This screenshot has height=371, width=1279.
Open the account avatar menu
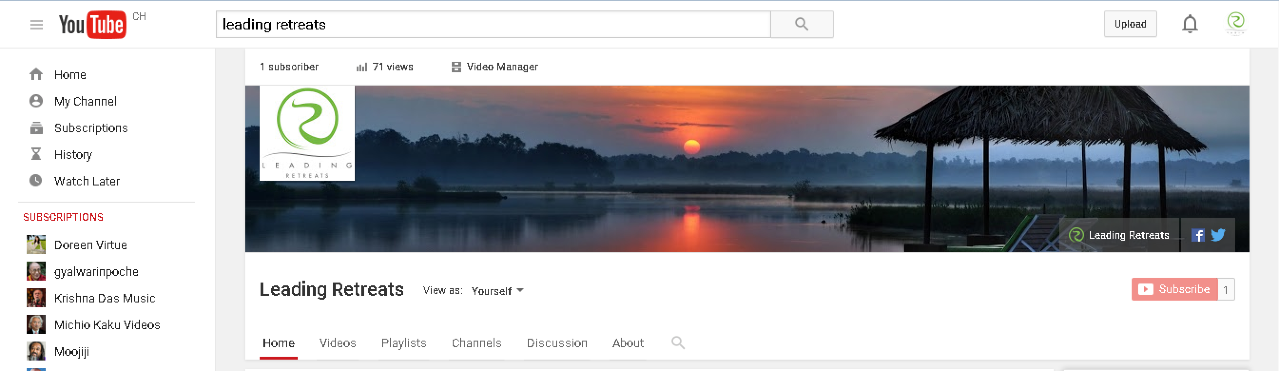click(x=1236, y=24)
